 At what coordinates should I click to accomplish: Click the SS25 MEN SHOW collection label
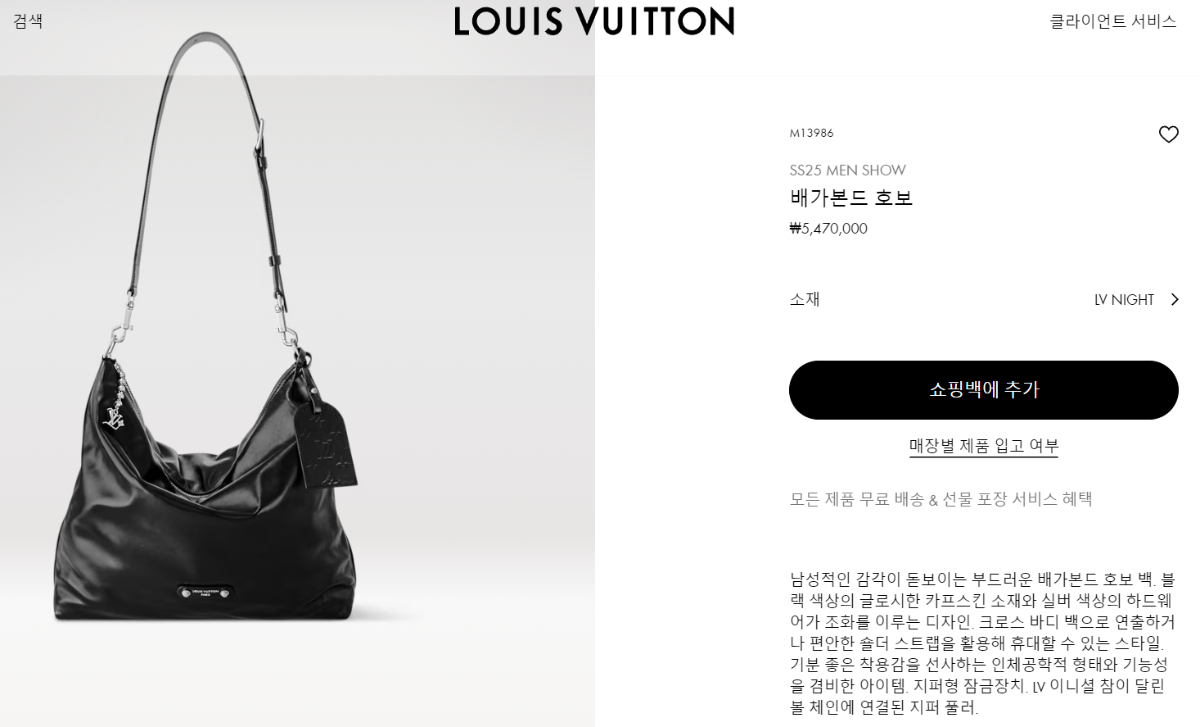pos(848,171)
